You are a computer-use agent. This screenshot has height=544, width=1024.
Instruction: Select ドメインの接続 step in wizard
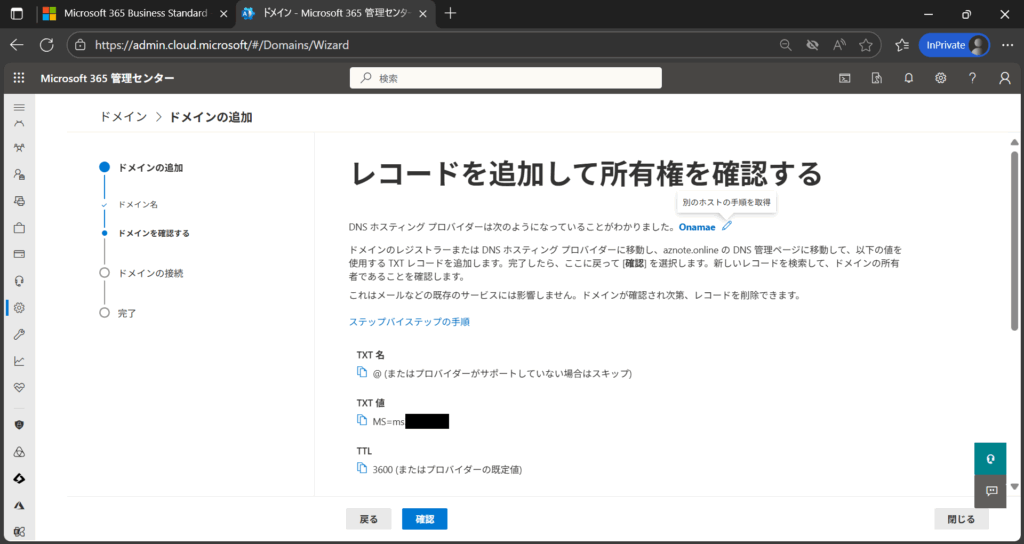coord(150,272)
